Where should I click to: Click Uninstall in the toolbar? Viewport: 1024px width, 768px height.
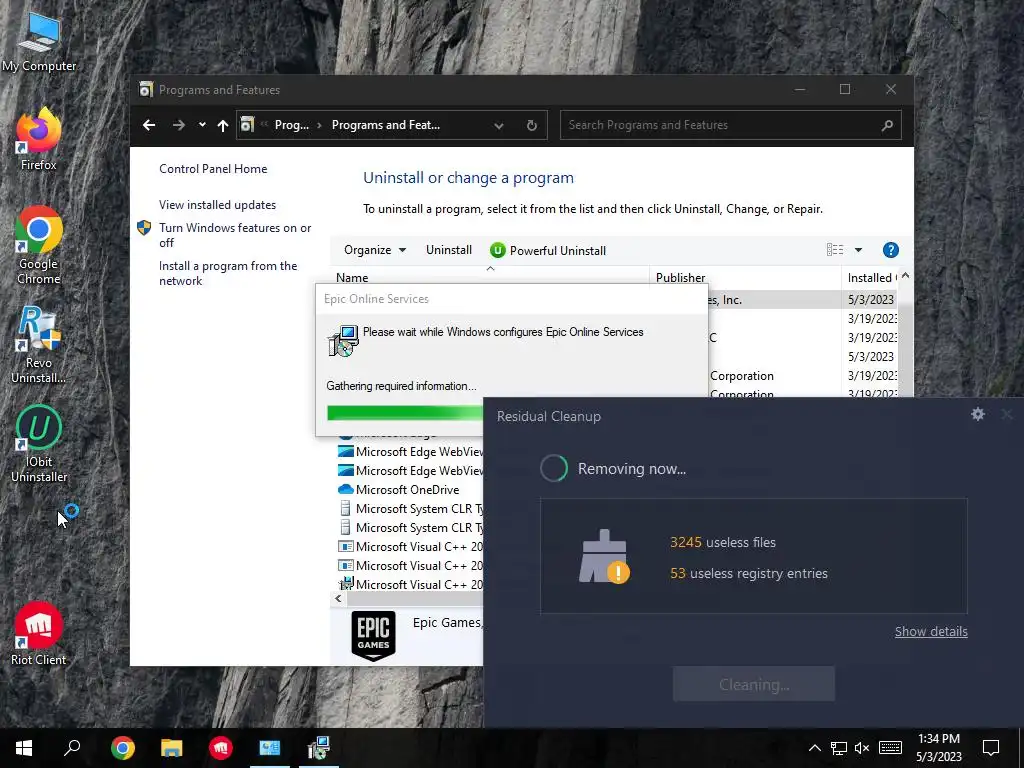pos(449,250)
